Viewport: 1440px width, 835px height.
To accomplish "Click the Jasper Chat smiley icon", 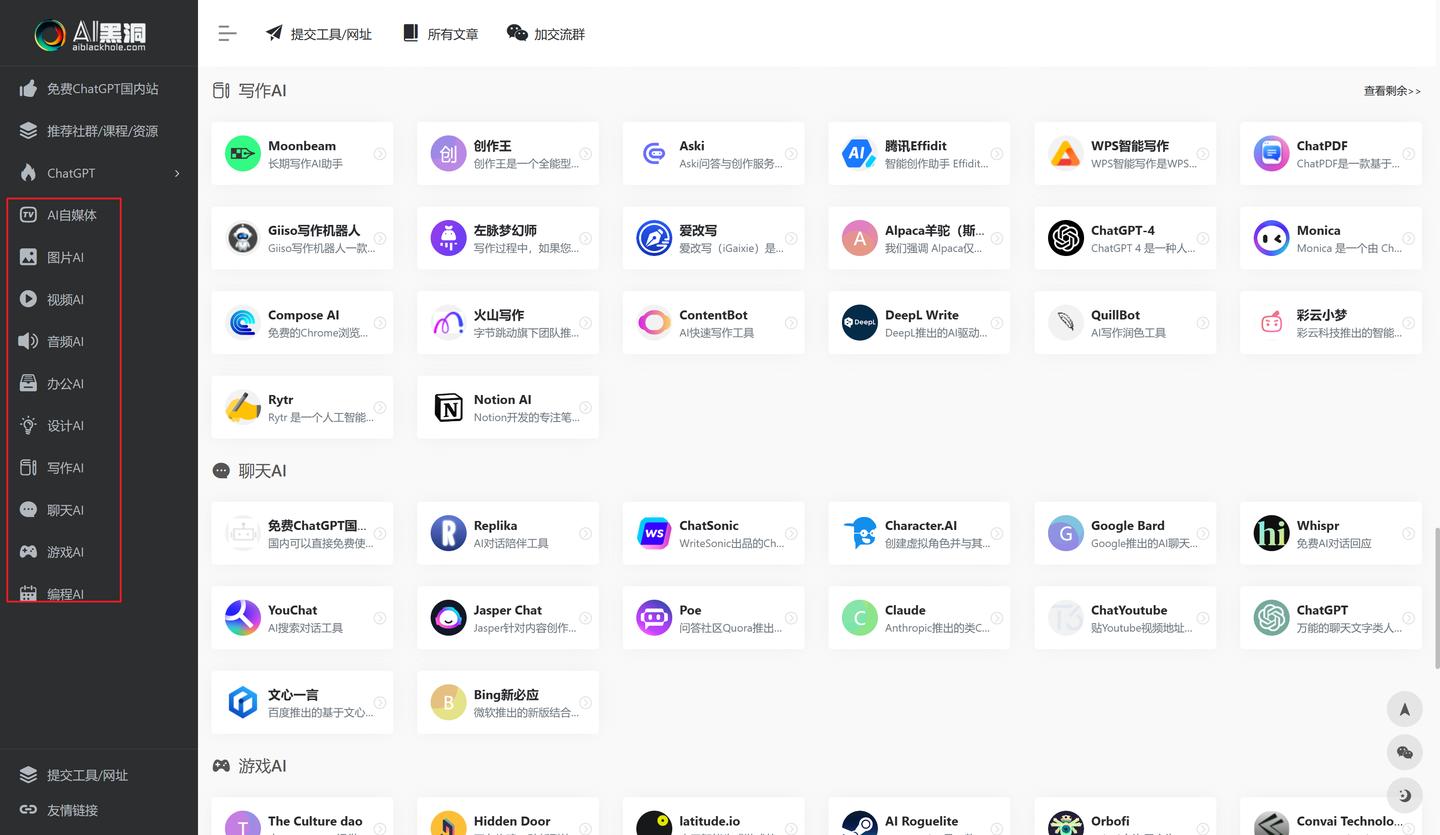I will pos(449,618).
